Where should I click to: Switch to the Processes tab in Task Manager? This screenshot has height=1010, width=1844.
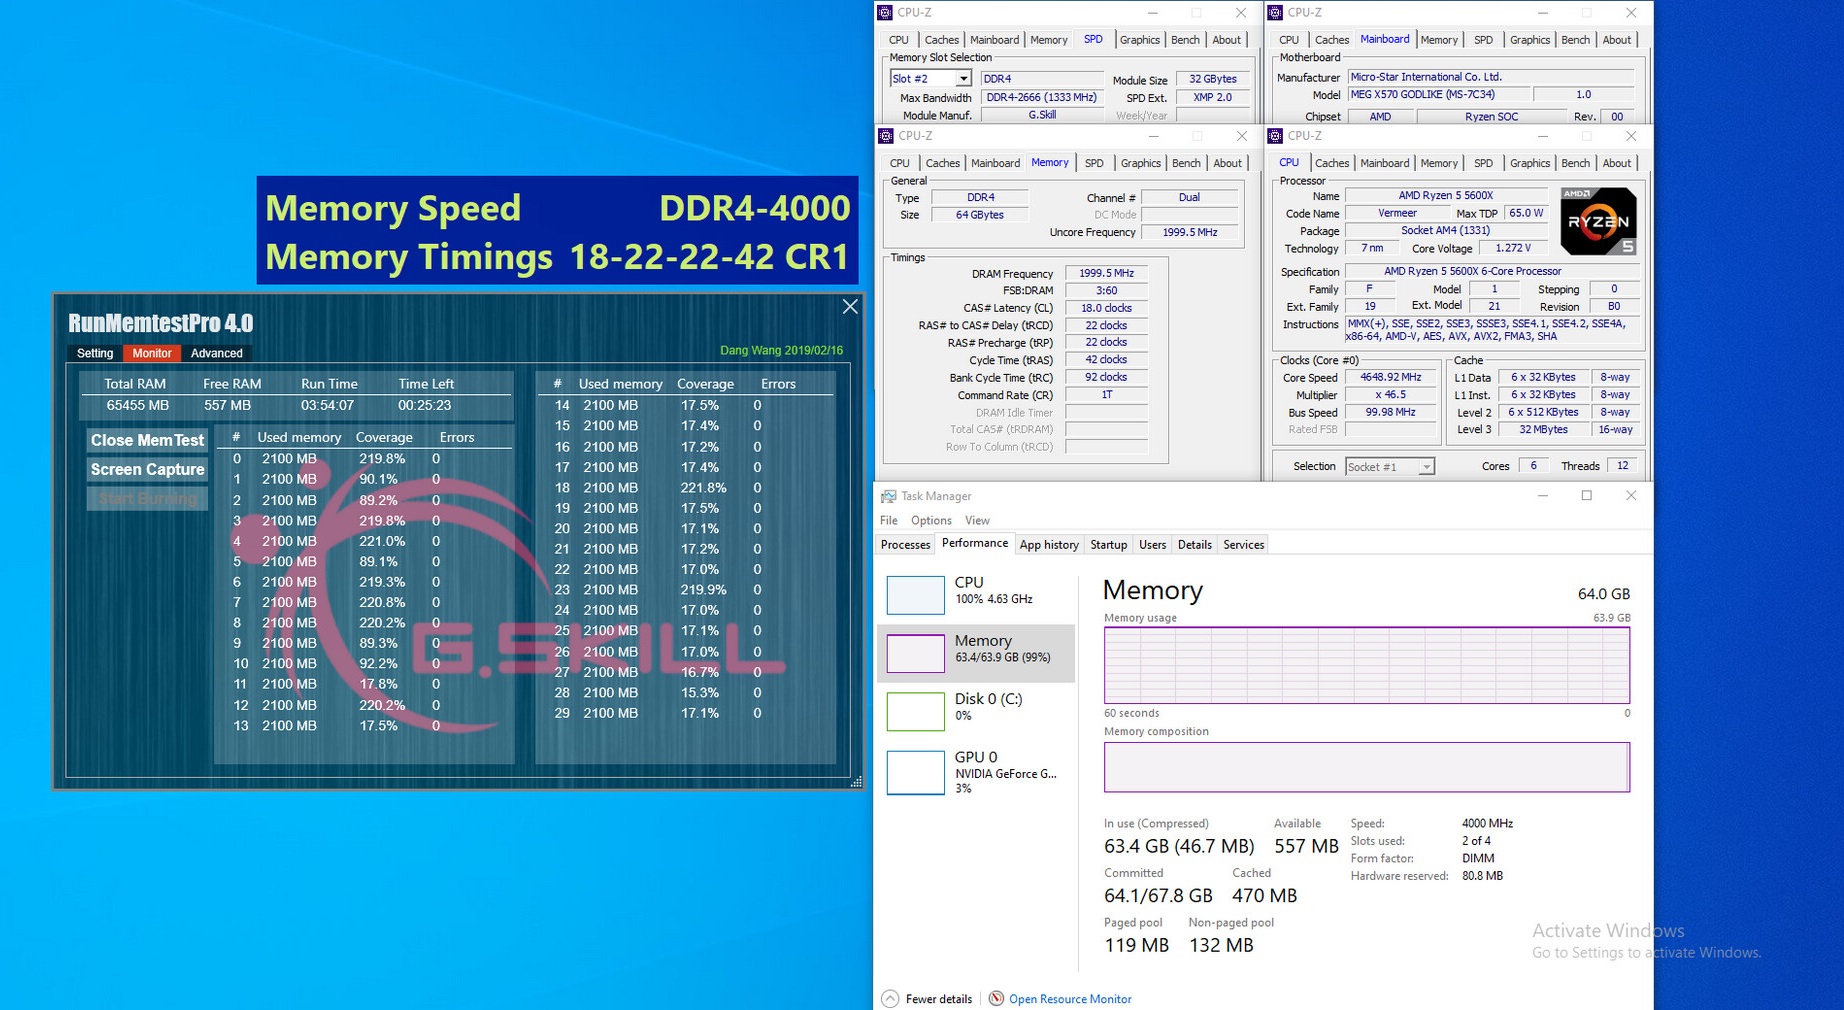pyautogui.click(x=905, y=545)
